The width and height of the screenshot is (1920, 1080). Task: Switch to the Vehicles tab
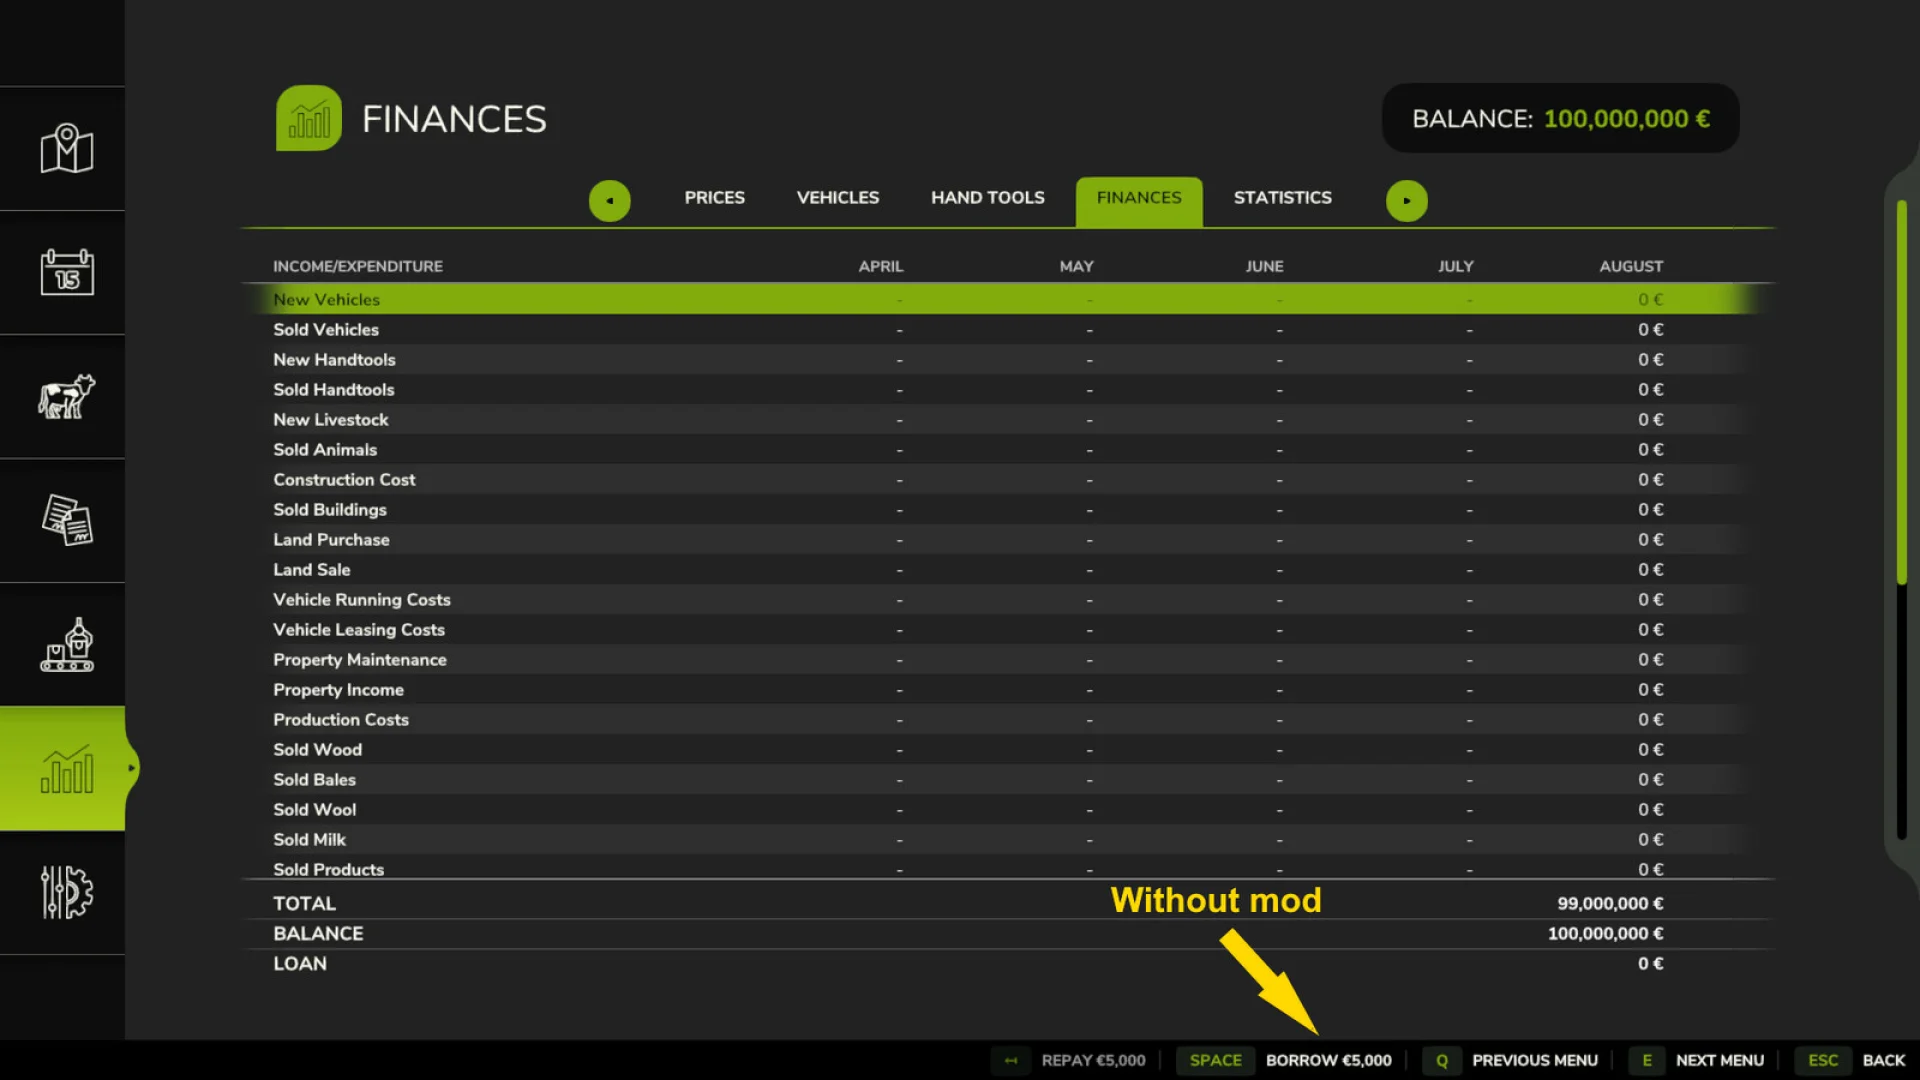coord(837,198)
